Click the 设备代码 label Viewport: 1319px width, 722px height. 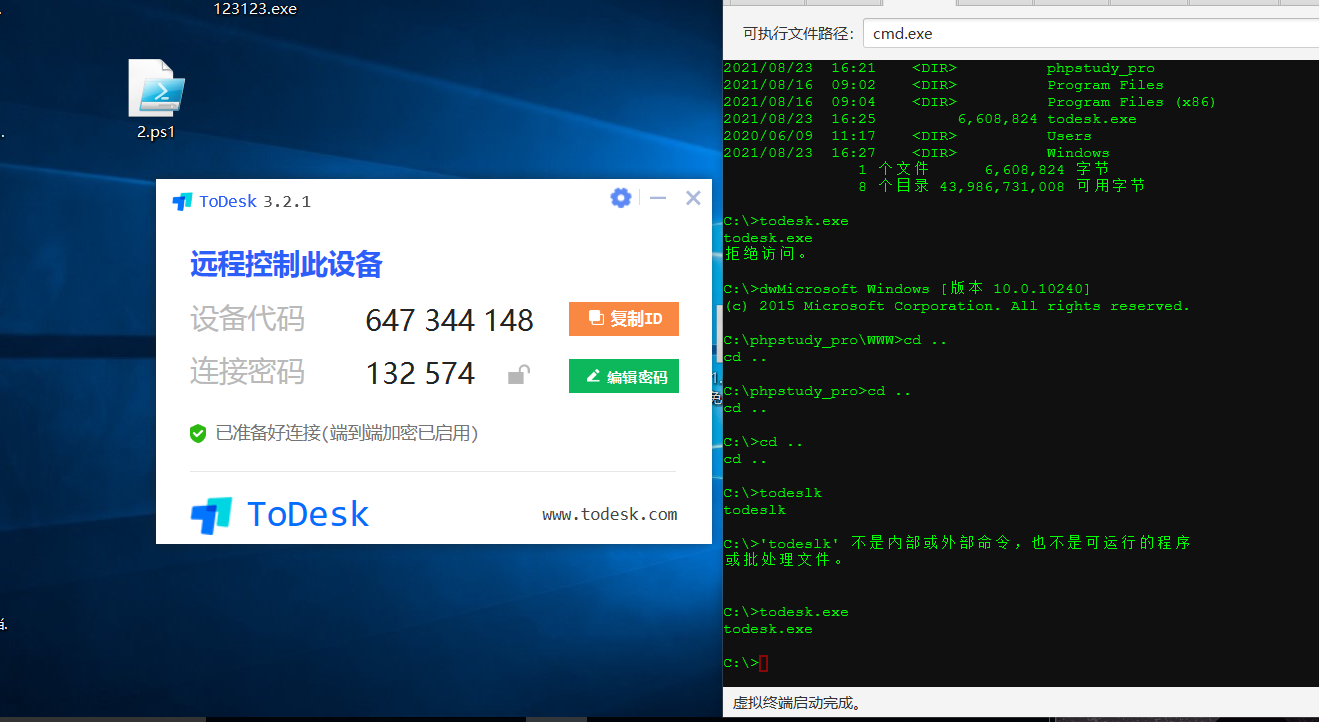point(247,319)
